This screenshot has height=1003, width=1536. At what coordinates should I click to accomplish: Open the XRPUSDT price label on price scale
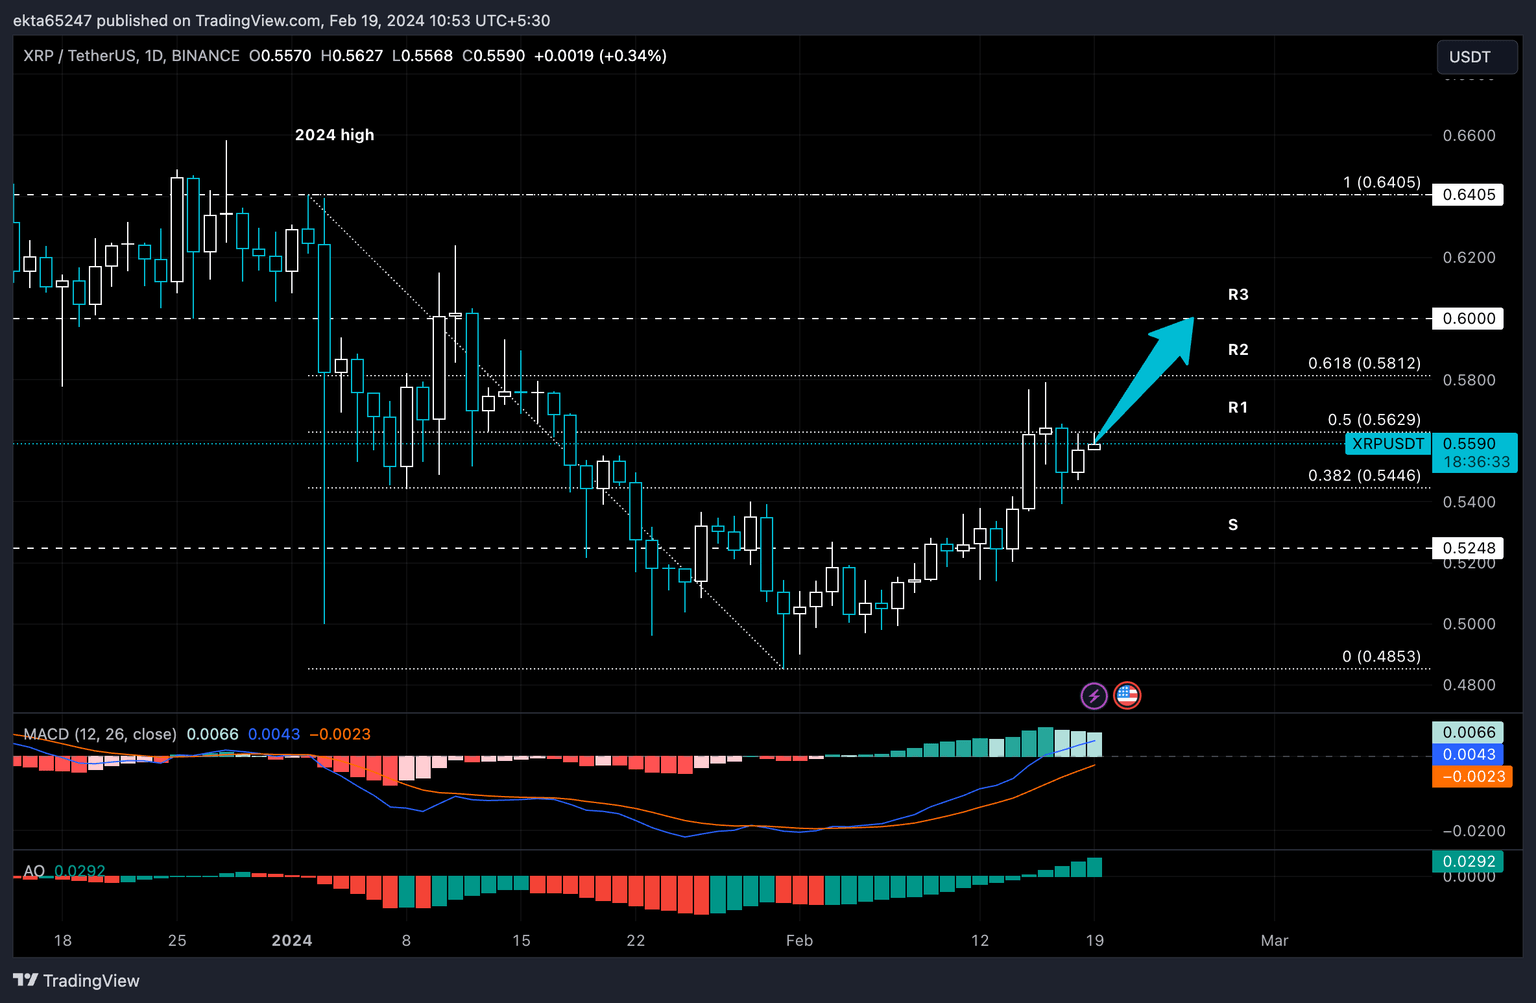click(1388, 443)
